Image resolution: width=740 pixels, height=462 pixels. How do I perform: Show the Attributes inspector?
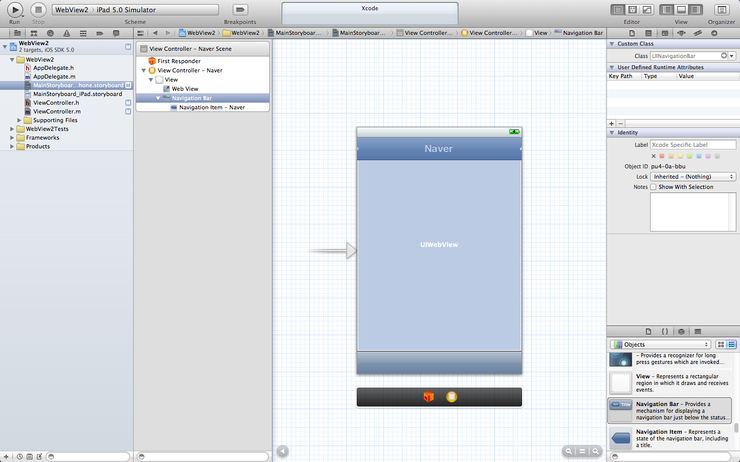(x=681, y=33)
